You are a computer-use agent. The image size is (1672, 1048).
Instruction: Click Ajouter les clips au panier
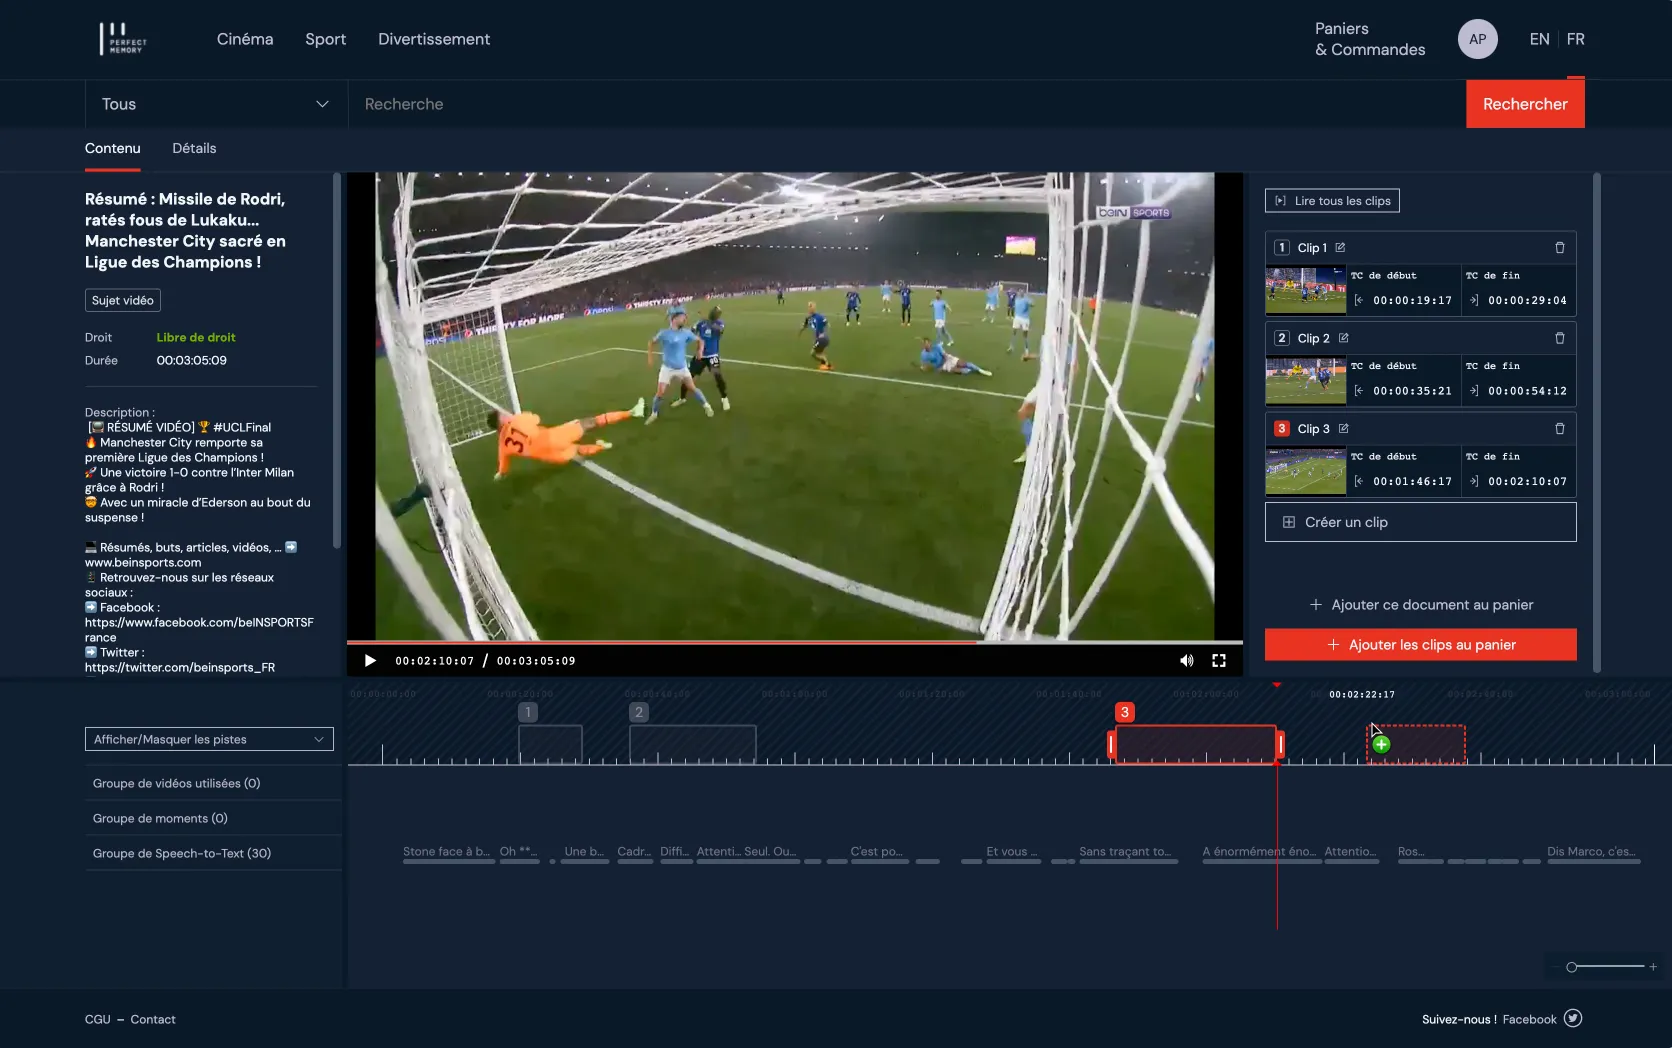(x=1420, y=645)
